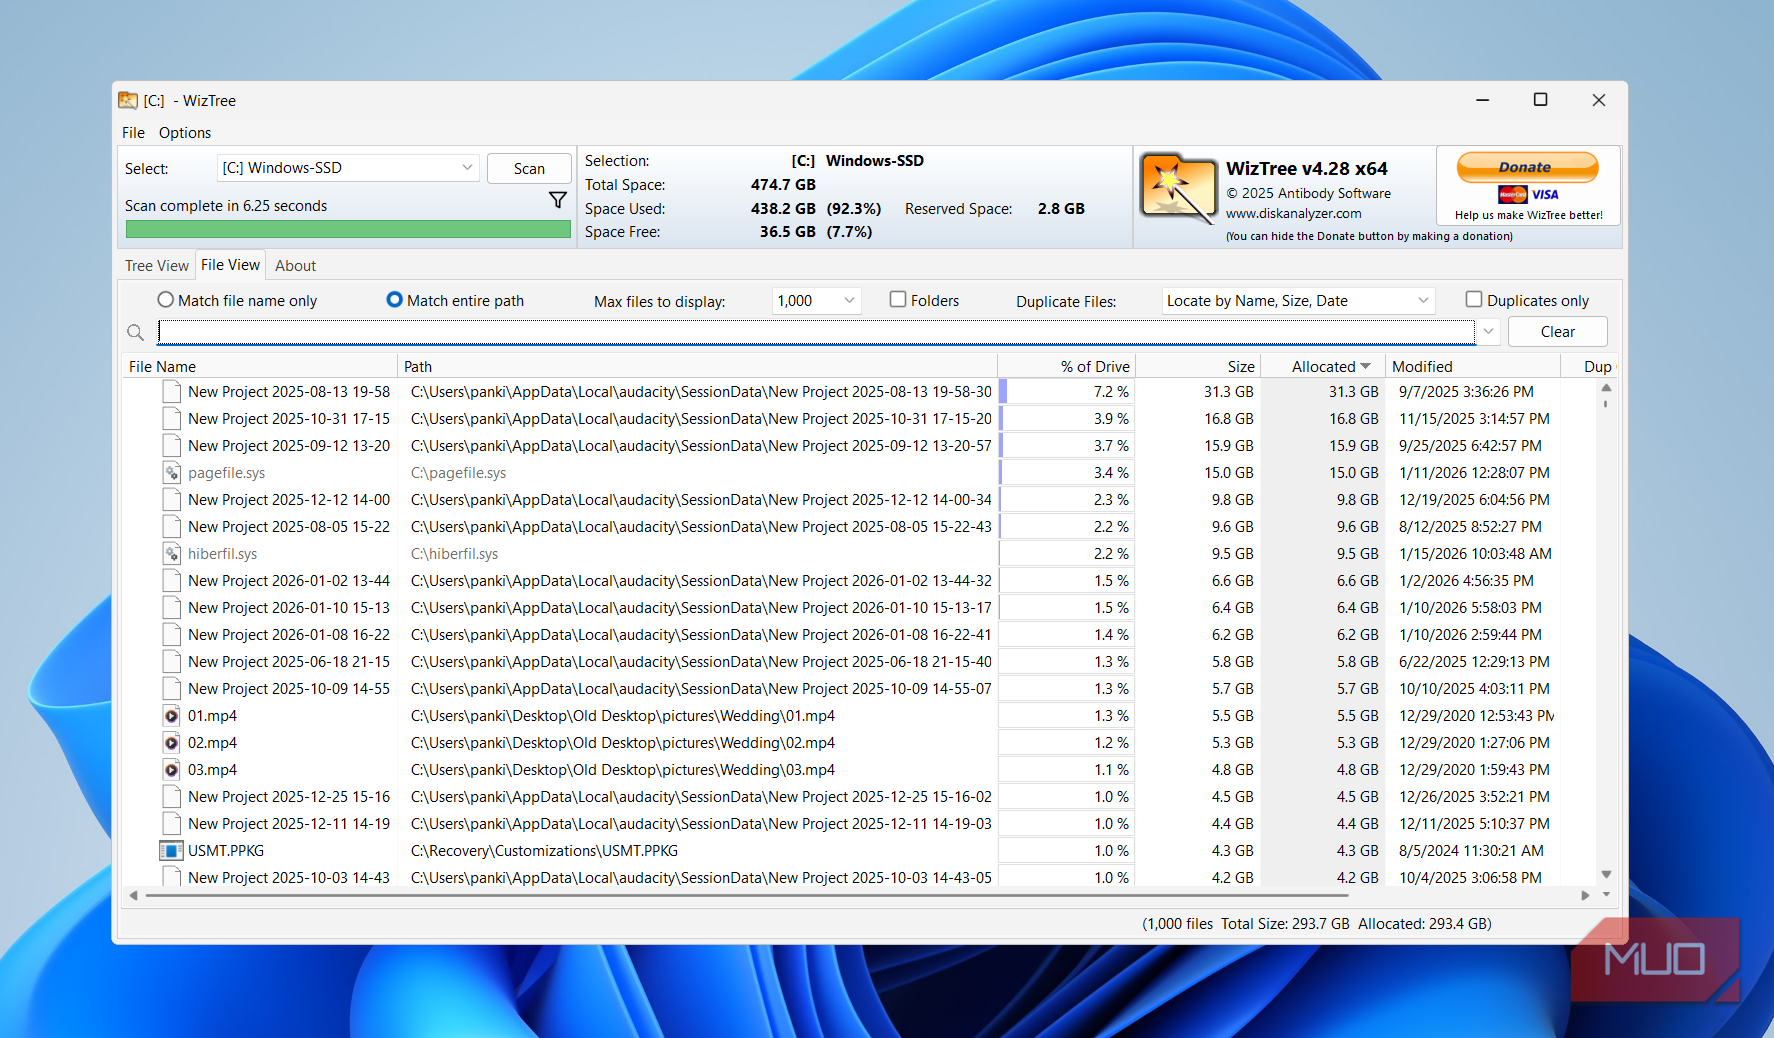
Task: Sort by File Name column header
Action: click(260, 367)
